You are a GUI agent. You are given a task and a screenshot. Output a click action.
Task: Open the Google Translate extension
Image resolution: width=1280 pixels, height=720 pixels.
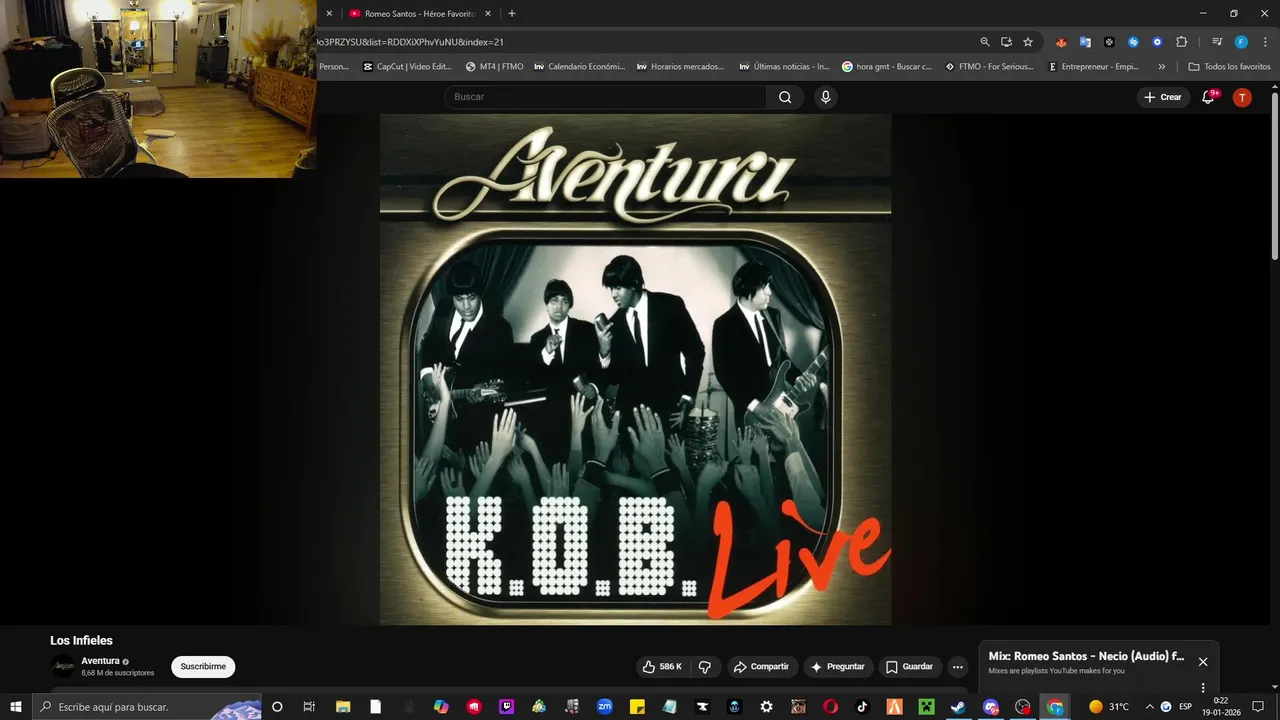[1085, 42]
